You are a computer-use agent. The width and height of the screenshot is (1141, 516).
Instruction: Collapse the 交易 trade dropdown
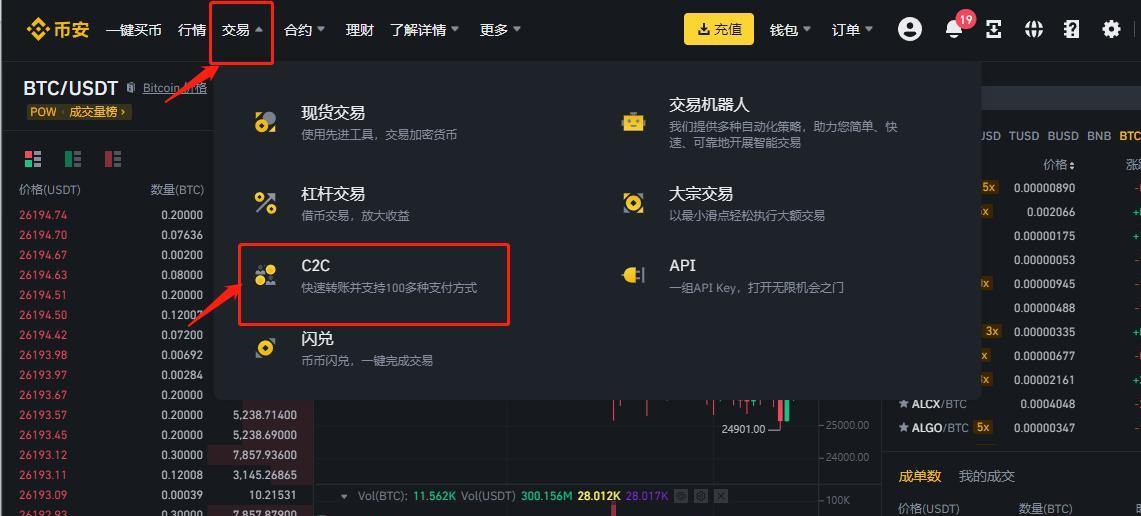[242, 30]
